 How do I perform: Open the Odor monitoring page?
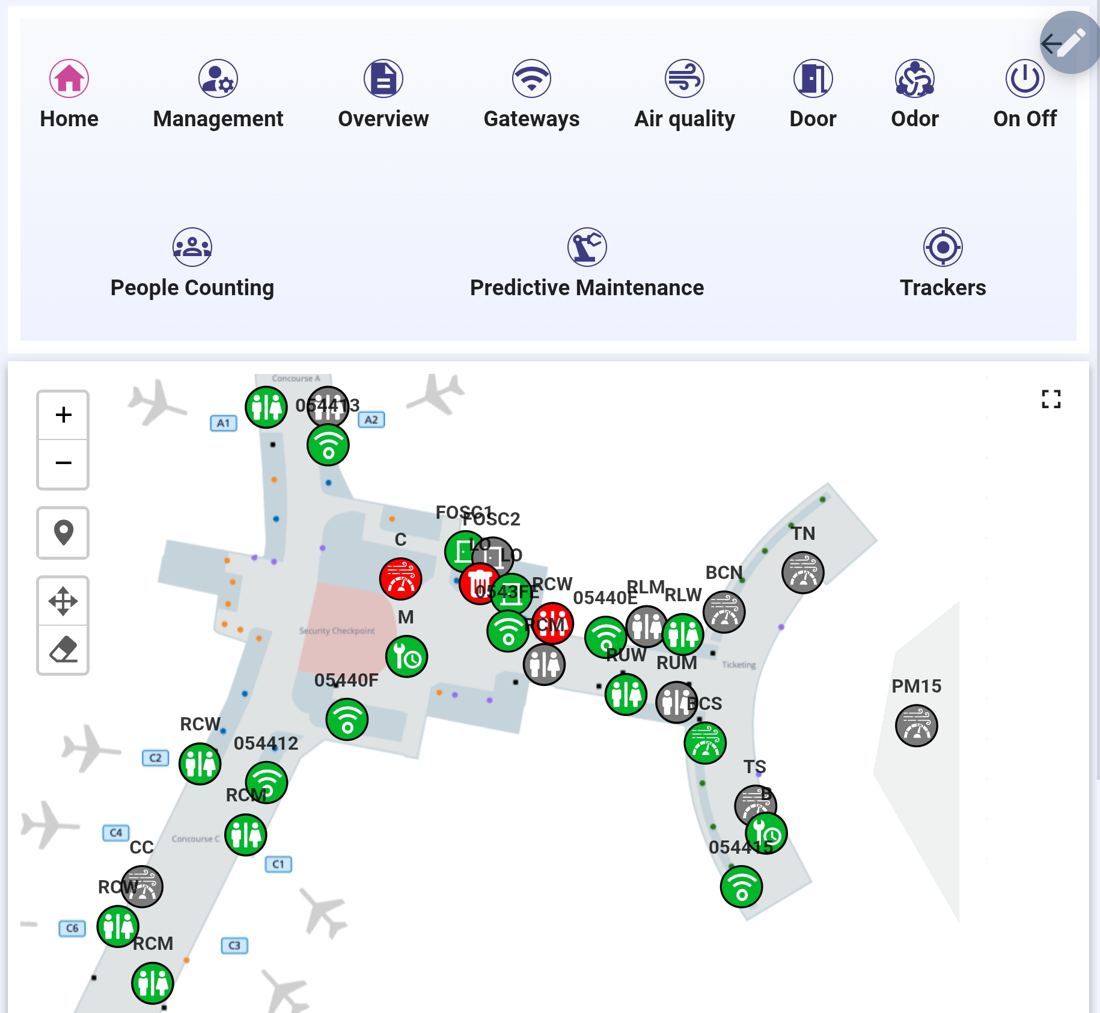click(914, 95)
